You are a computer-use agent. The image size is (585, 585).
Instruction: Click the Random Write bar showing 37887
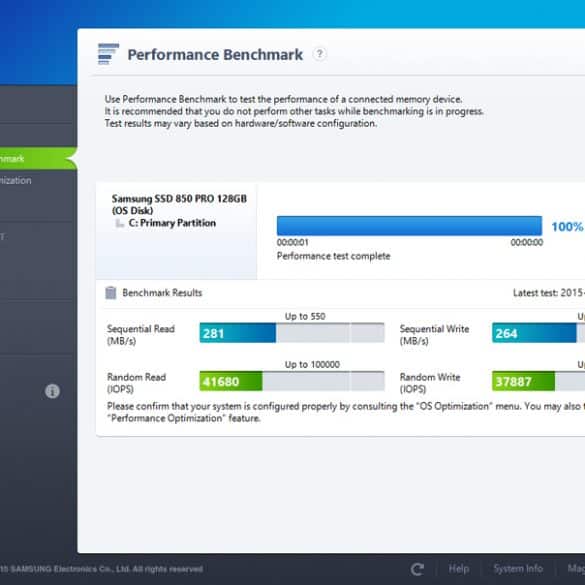coord(538,381)
